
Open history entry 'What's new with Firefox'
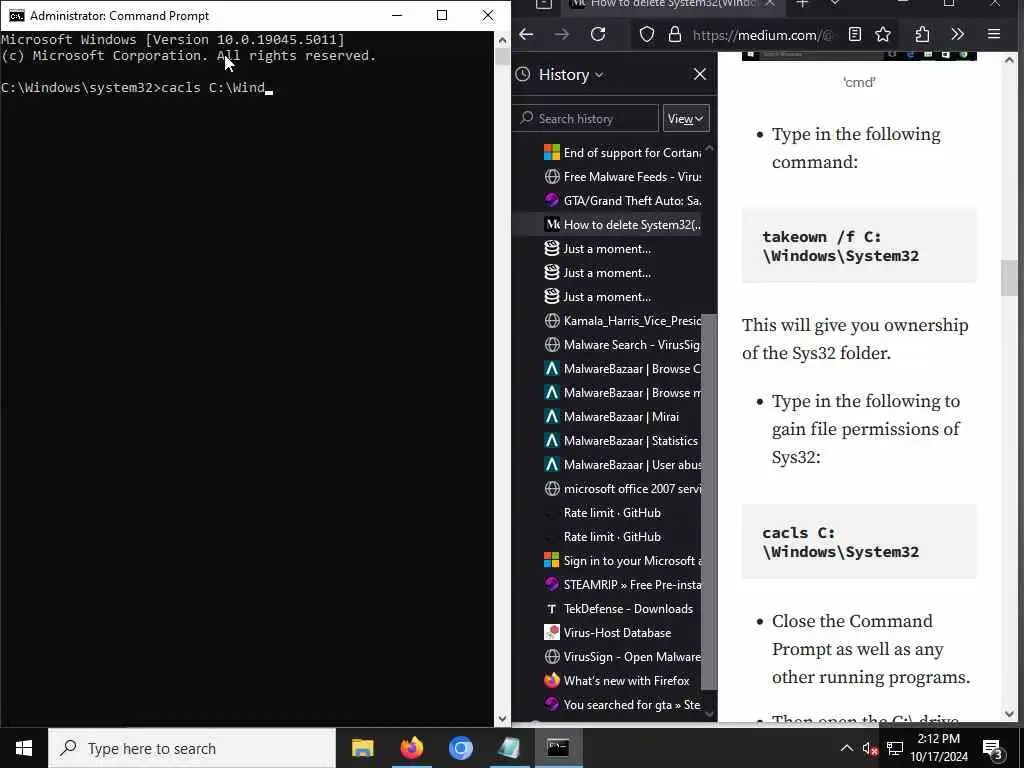click(x=616, y=681)
